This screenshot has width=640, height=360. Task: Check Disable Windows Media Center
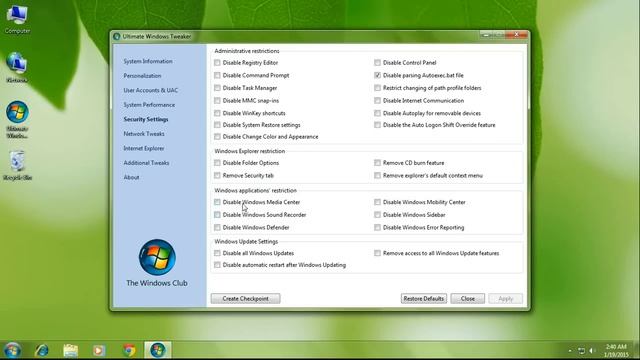[x=217, y=202]
